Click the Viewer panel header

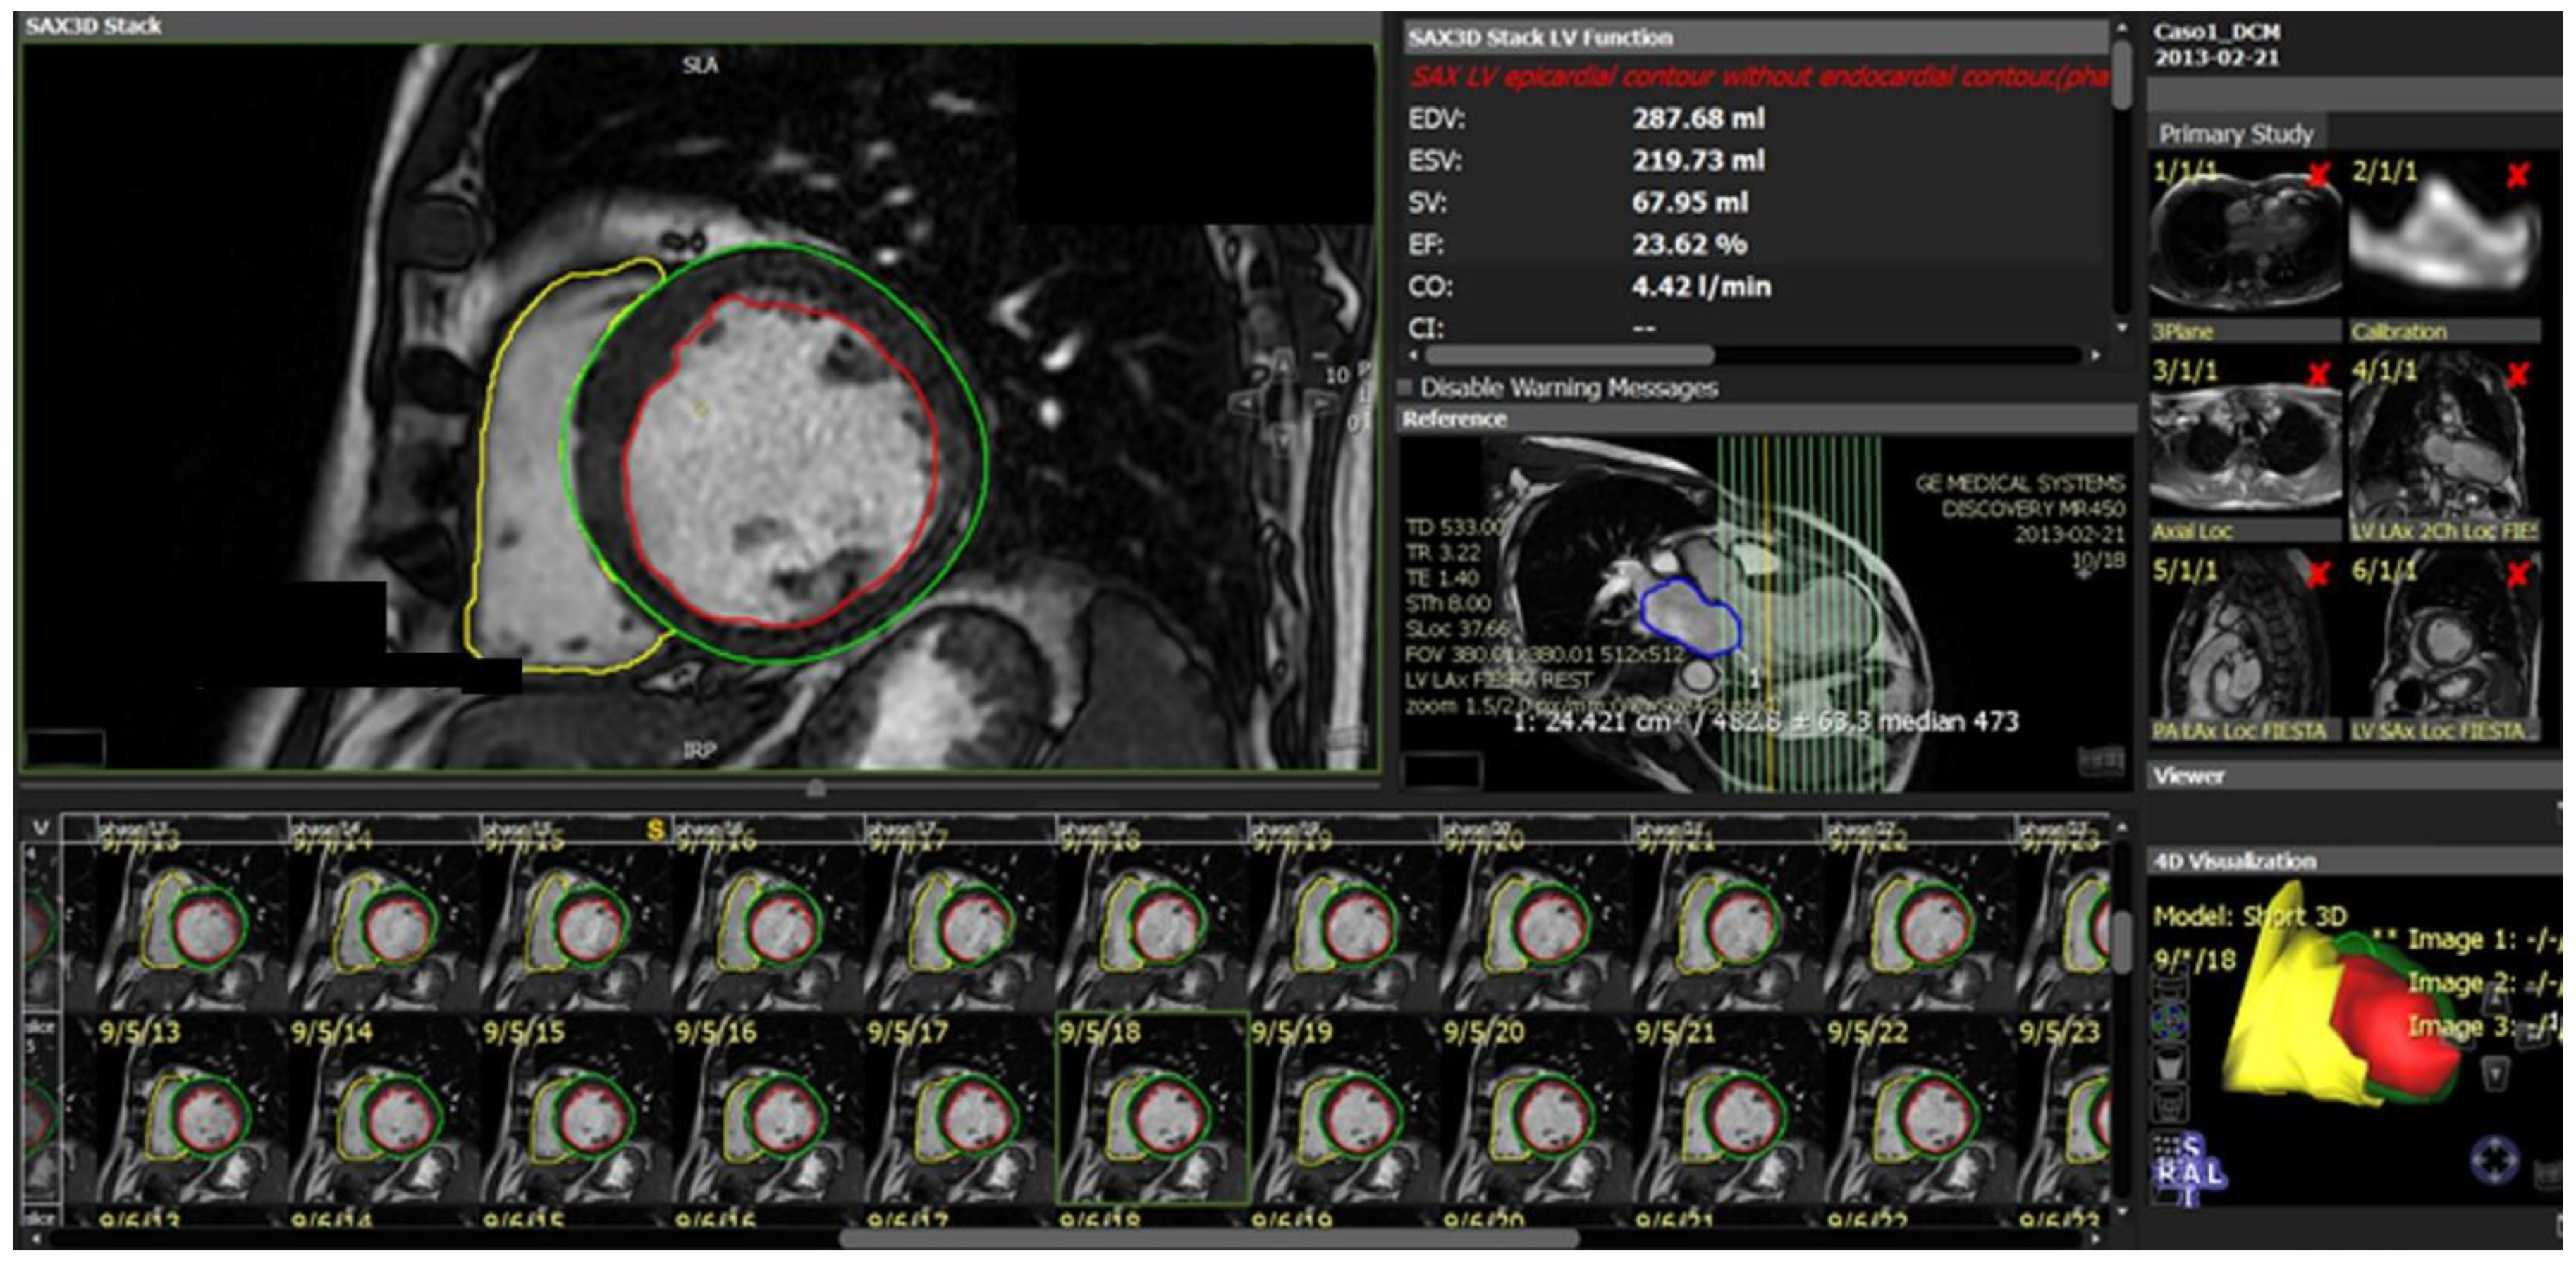click(x=2190, y=775)
